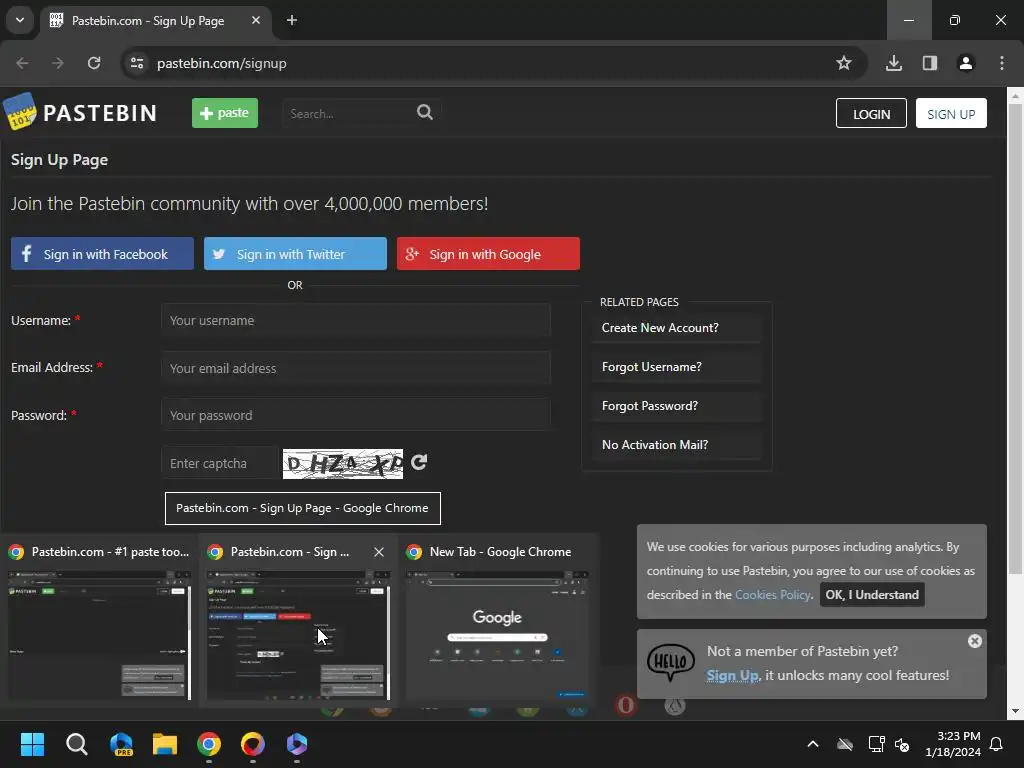Focus the Enter captcha field

220,463
